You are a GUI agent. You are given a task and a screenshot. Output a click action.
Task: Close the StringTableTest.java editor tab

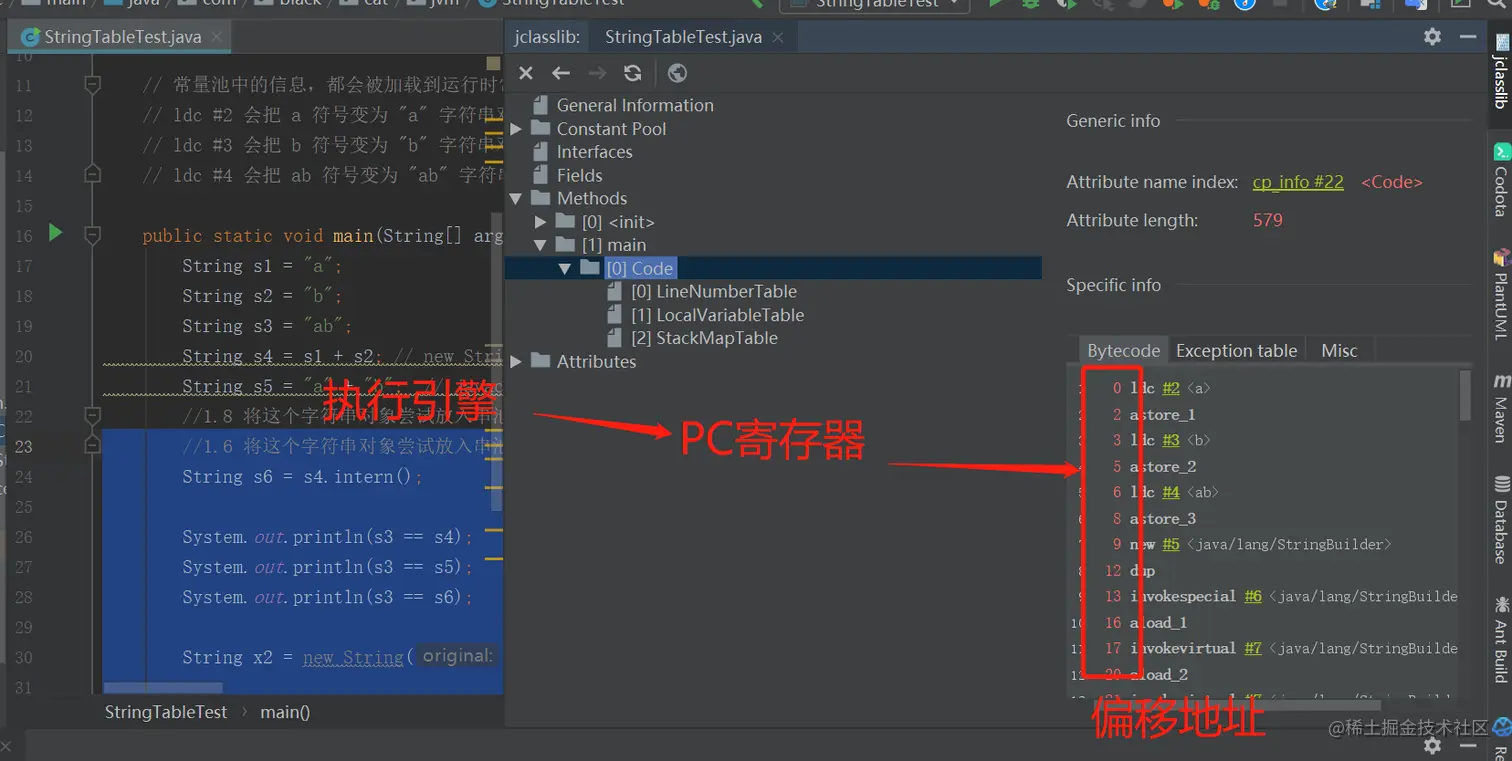[x=215, y=37]
